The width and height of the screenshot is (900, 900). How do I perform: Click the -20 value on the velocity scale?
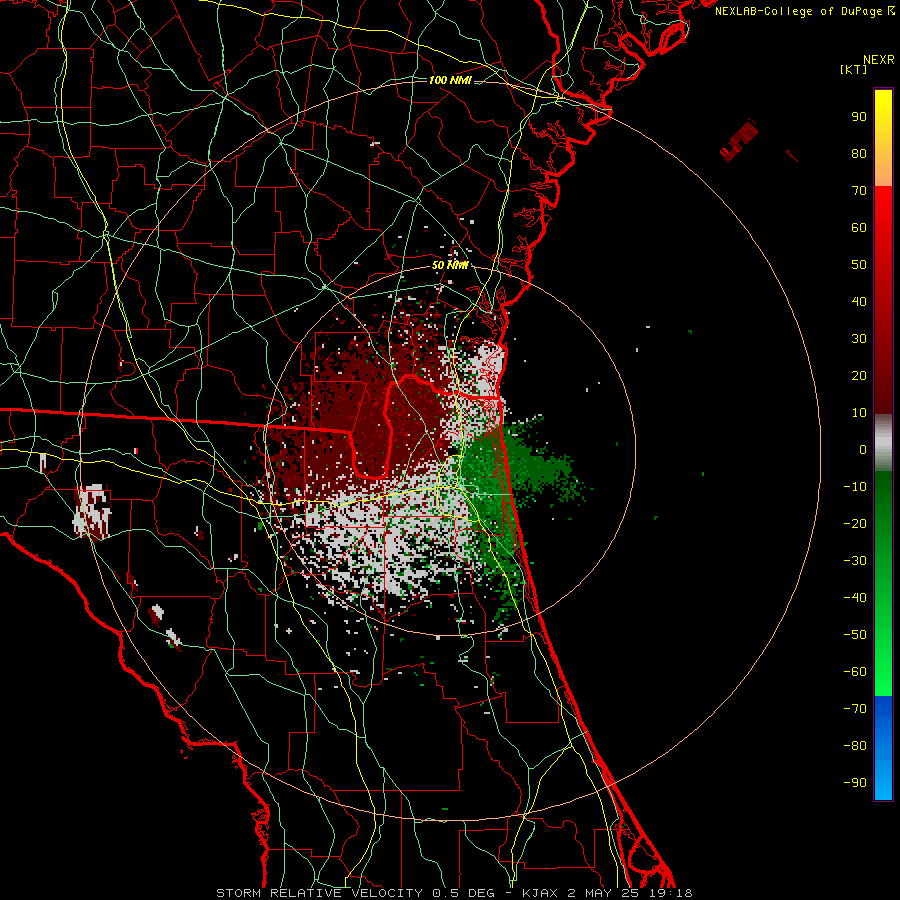point(855,524)
